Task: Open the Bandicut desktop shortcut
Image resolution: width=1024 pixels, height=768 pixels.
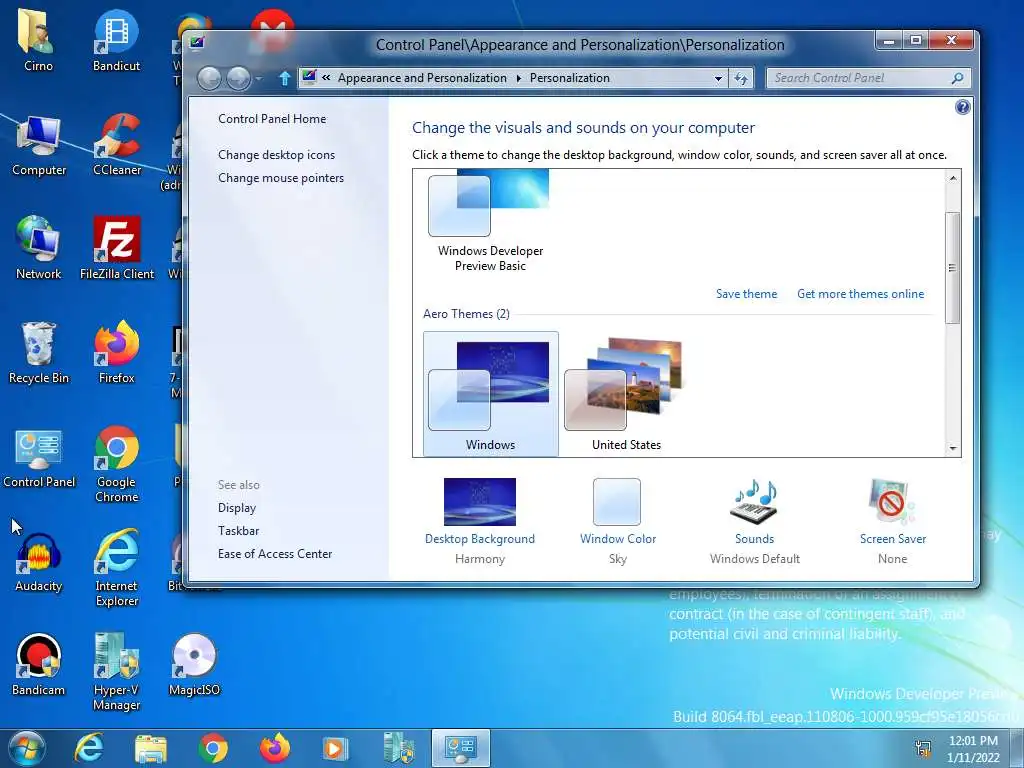Action: coord(116,40)
